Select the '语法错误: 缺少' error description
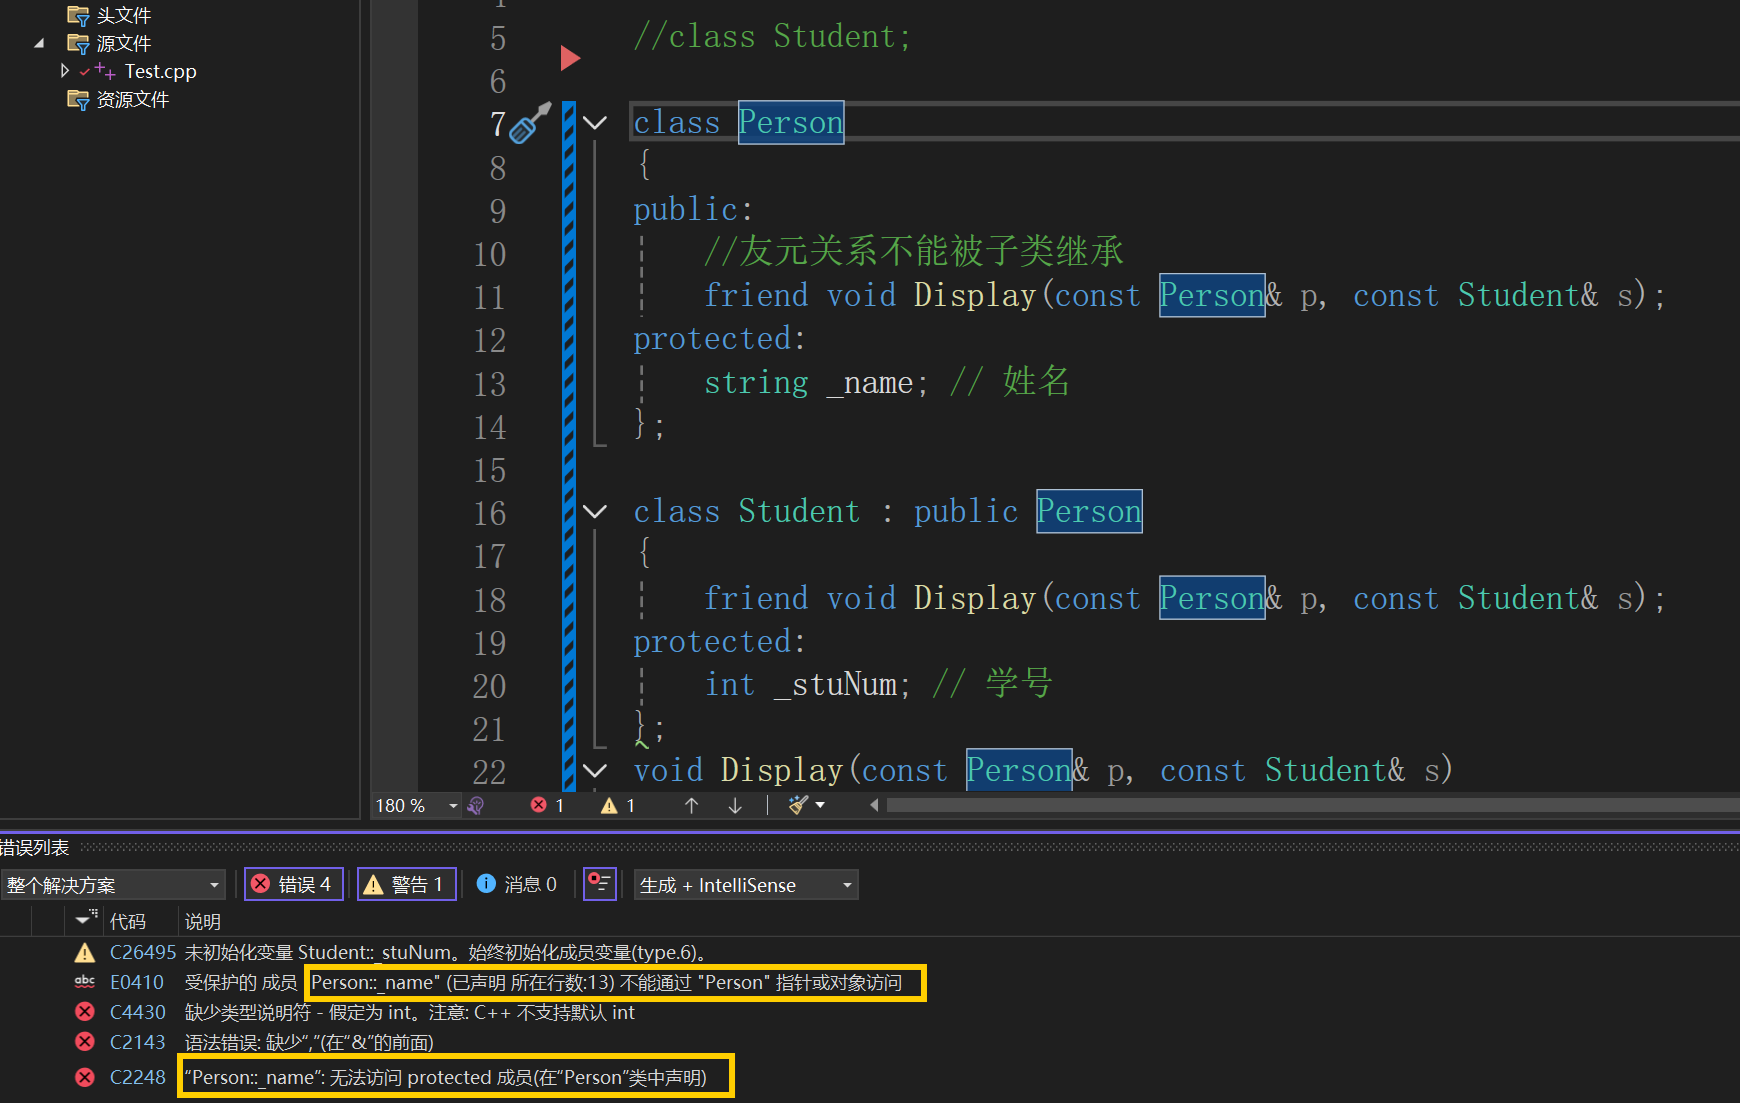 [309, 1042]
